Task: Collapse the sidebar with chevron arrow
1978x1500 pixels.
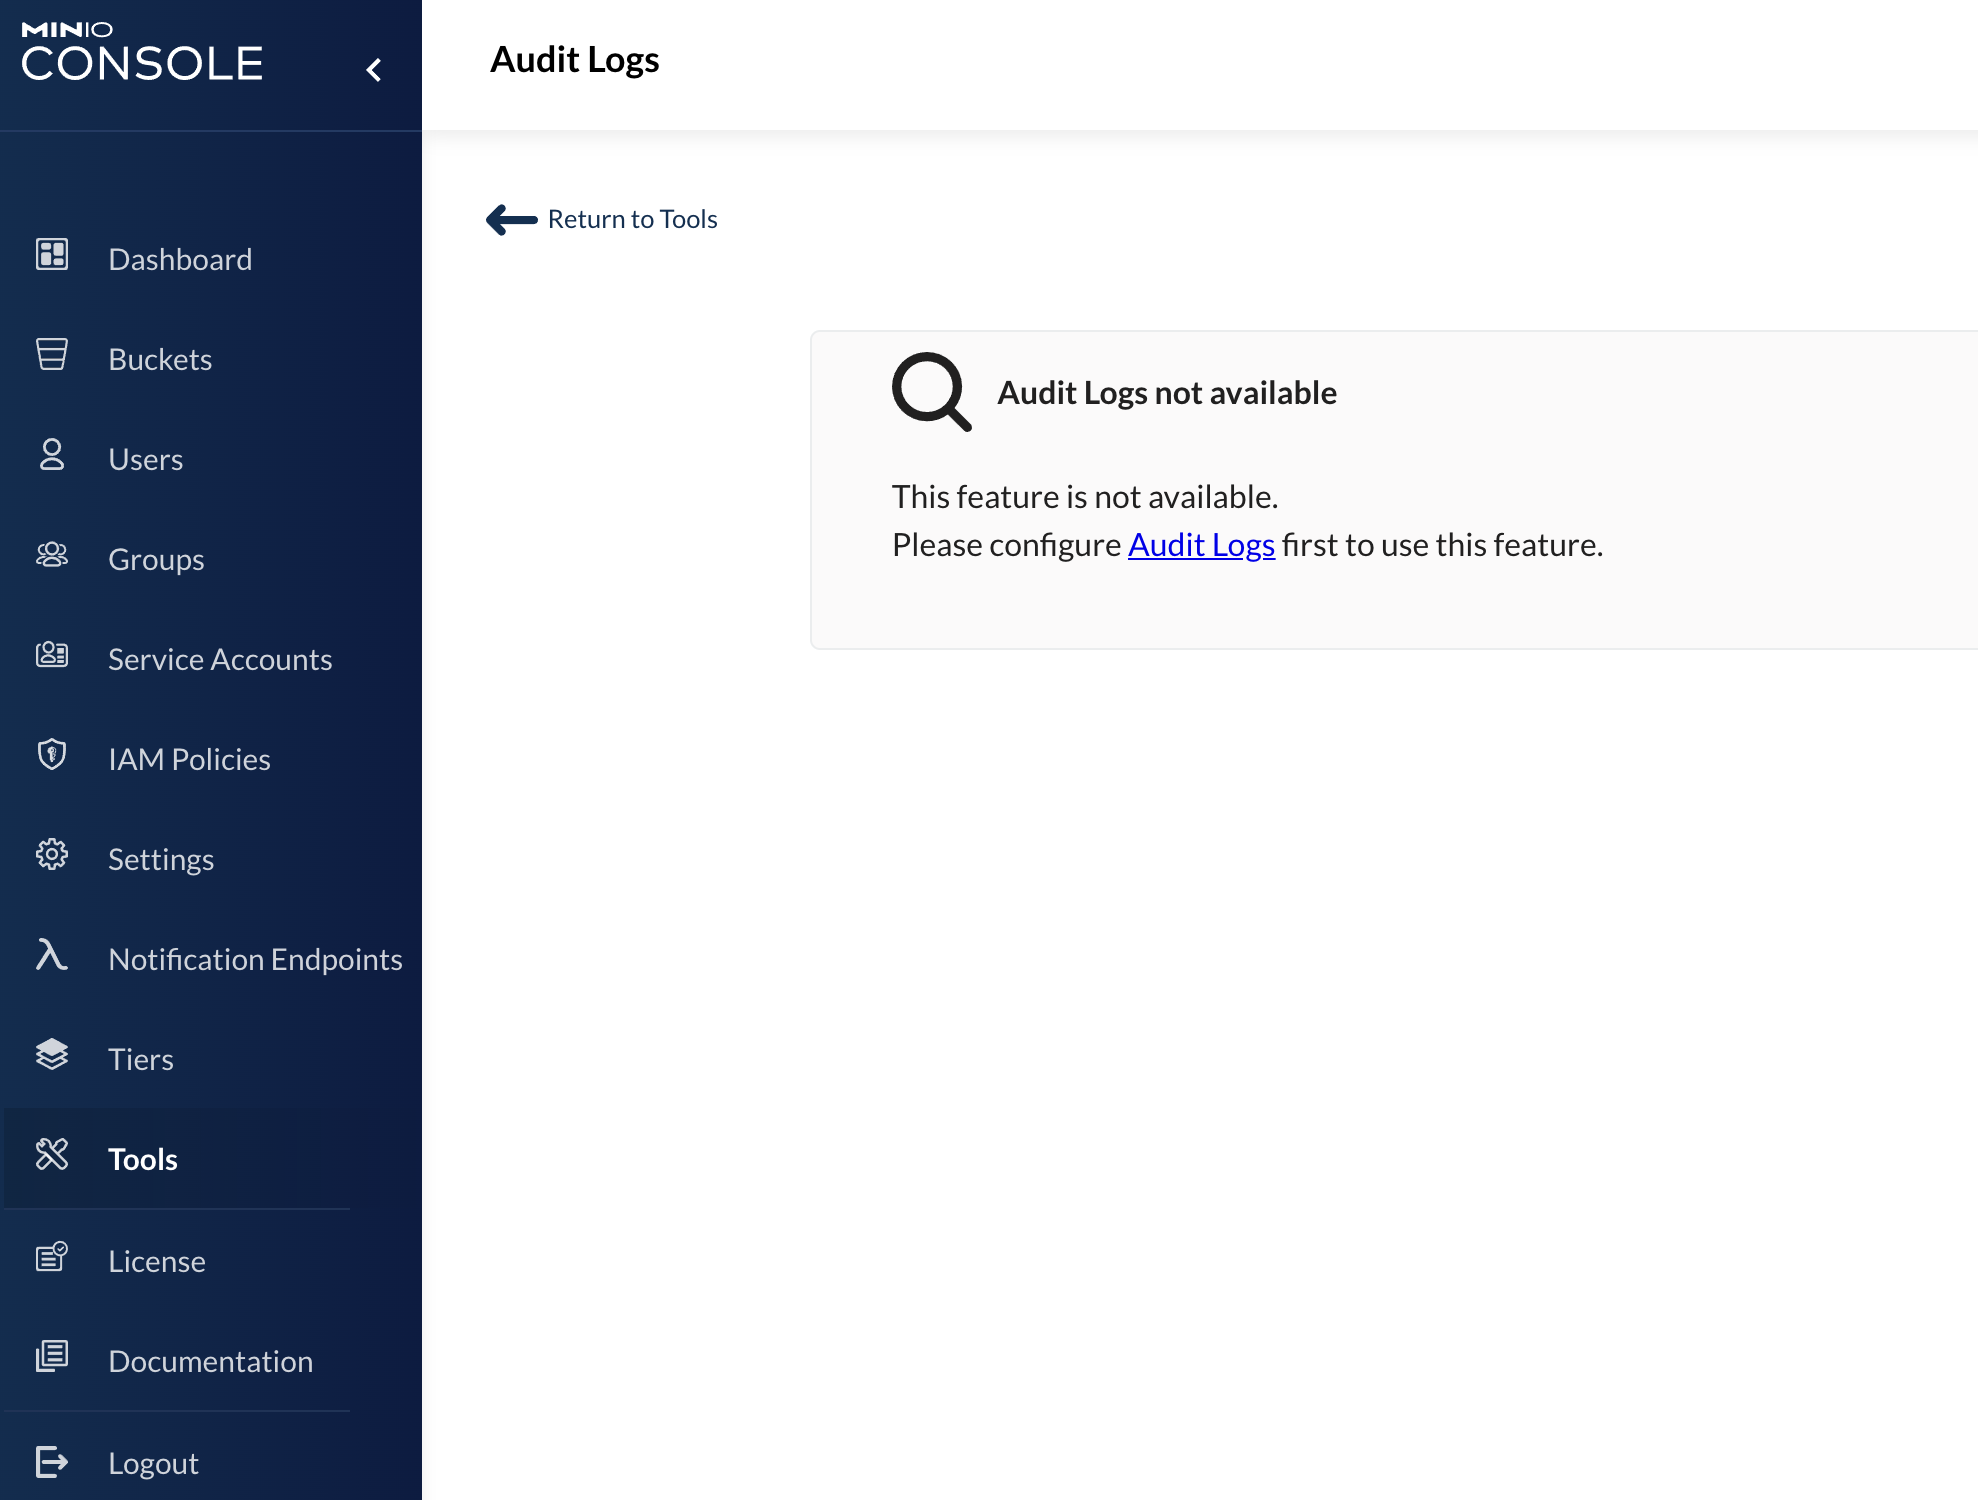Action: (374, 70)
